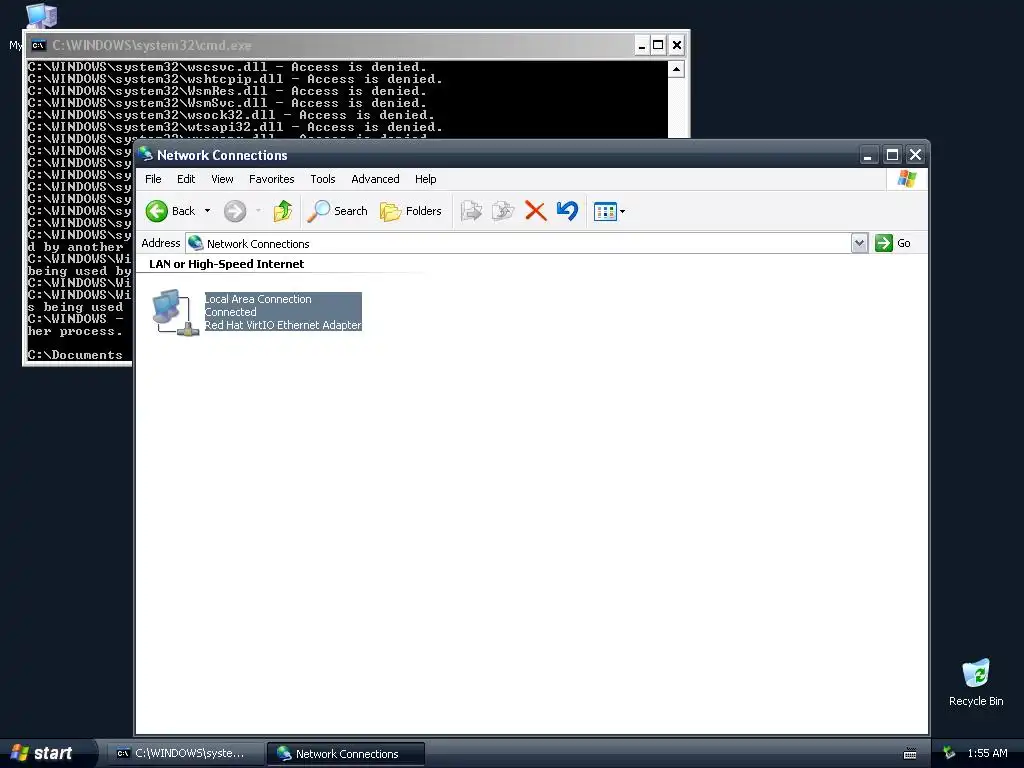The image size is (1024, 768).
Task: Maximize the cmd.exe window
Action: [x=658, y=45]
